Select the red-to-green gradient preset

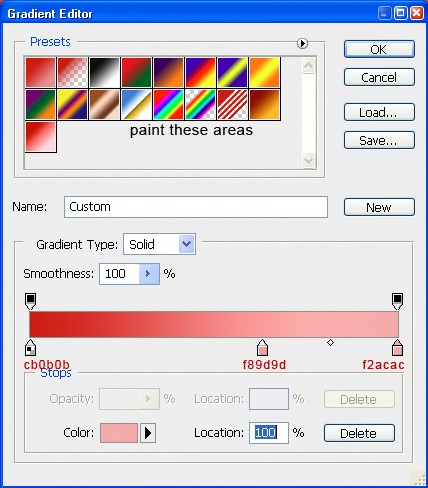[136, 72]
